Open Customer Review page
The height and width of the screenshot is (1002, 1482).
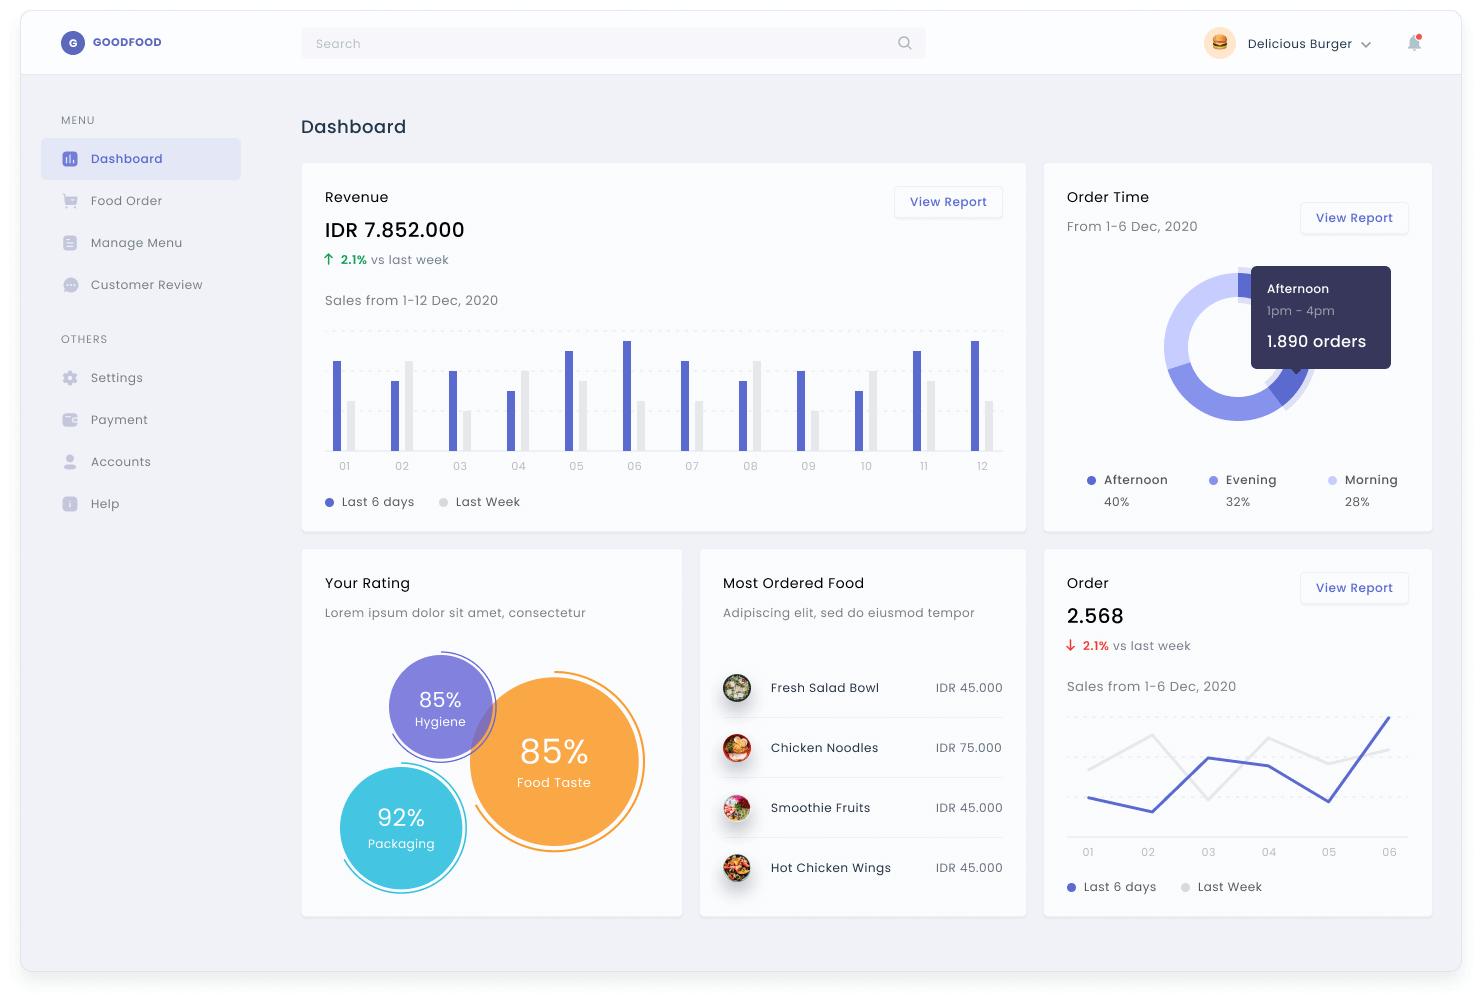(x=141, y=285)
